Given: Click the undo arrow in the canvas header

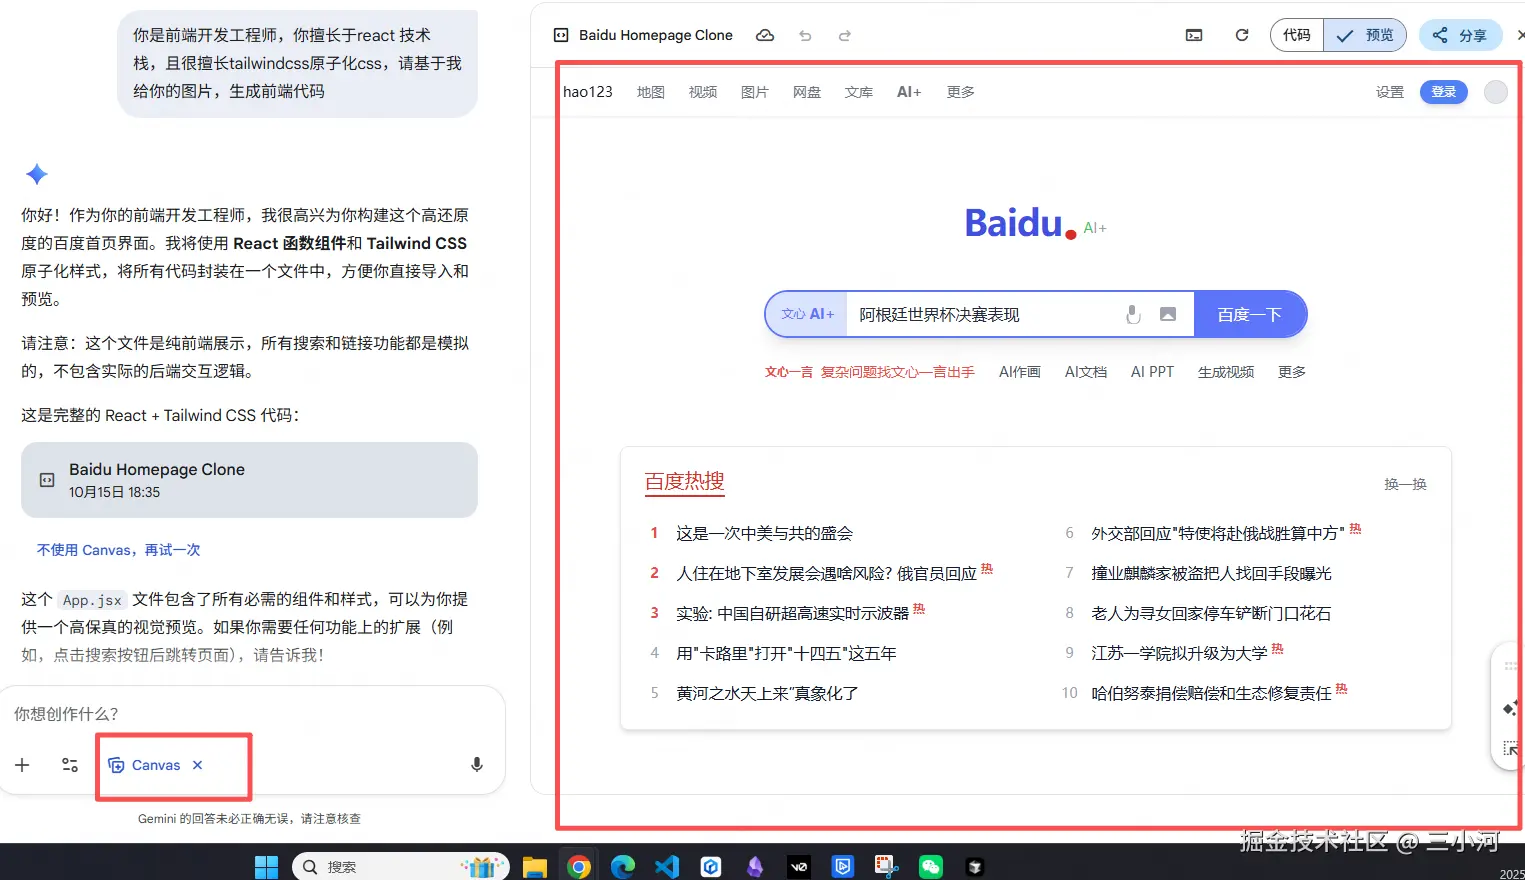Looking at the screenshot, I should click(805, 35).
